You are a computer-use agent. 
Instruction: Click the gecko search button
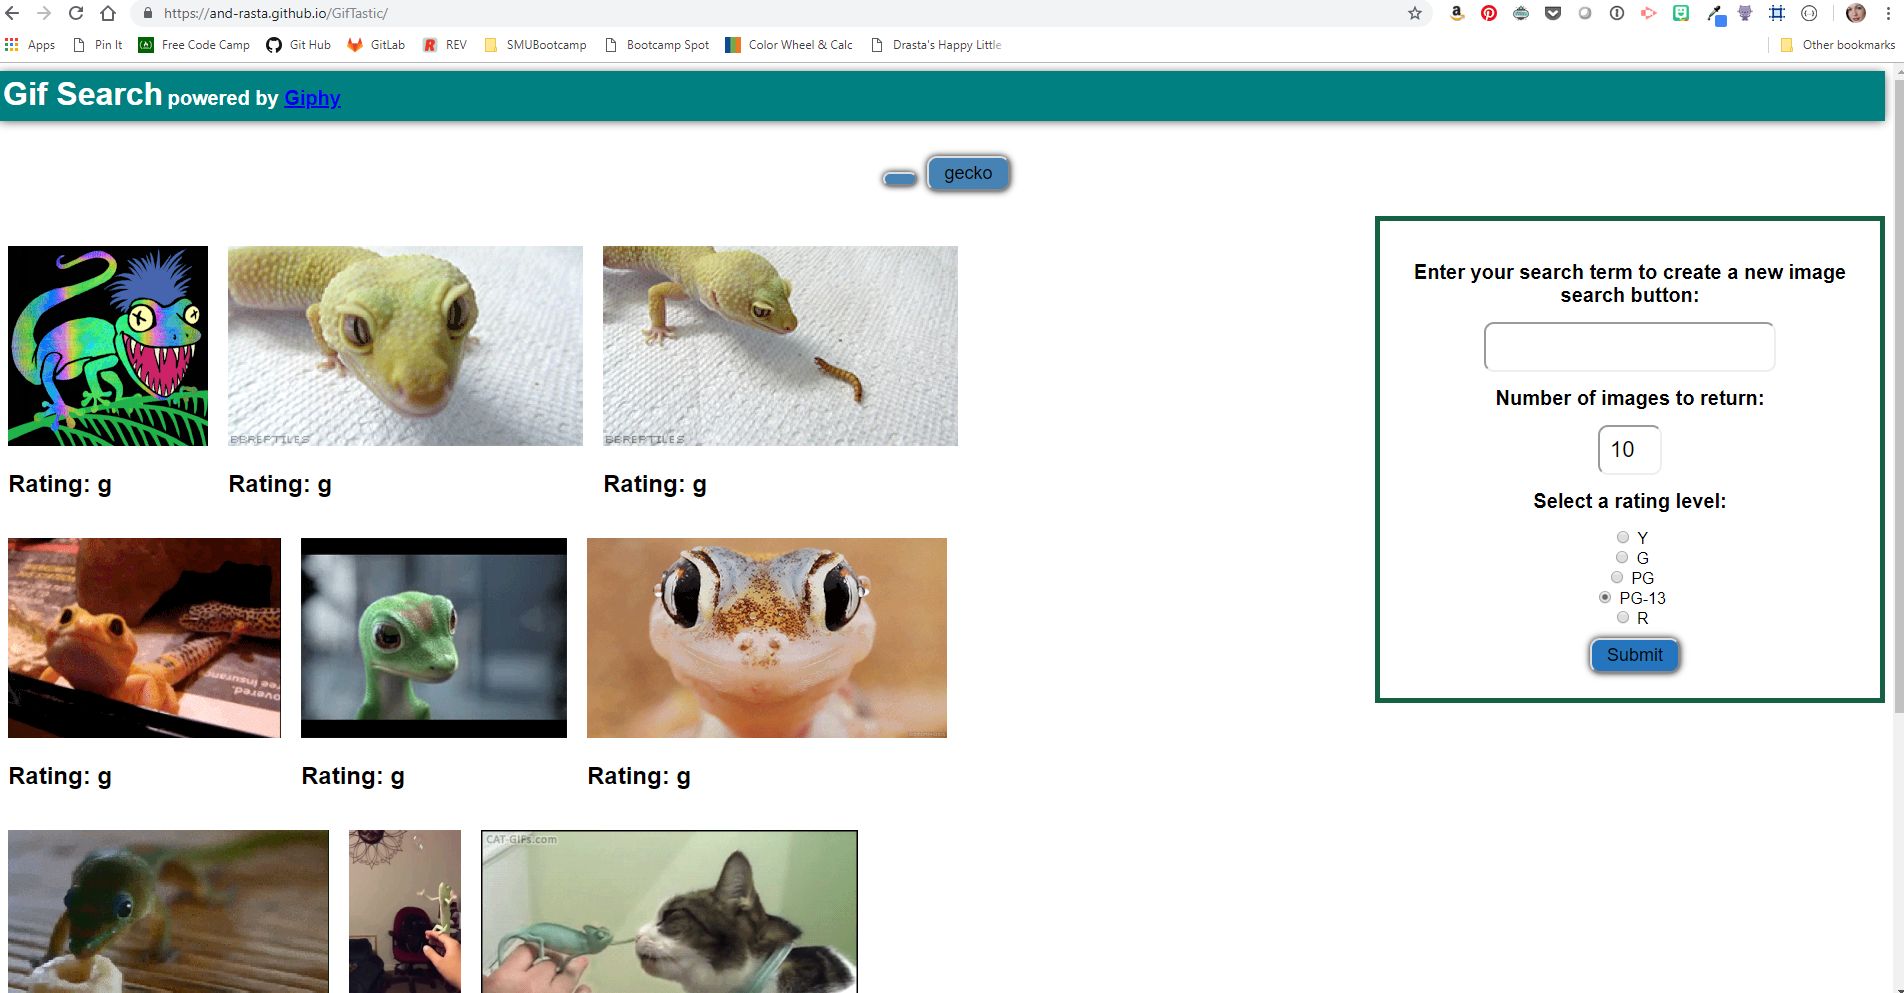pyautogui.click(x=967, y=173)
